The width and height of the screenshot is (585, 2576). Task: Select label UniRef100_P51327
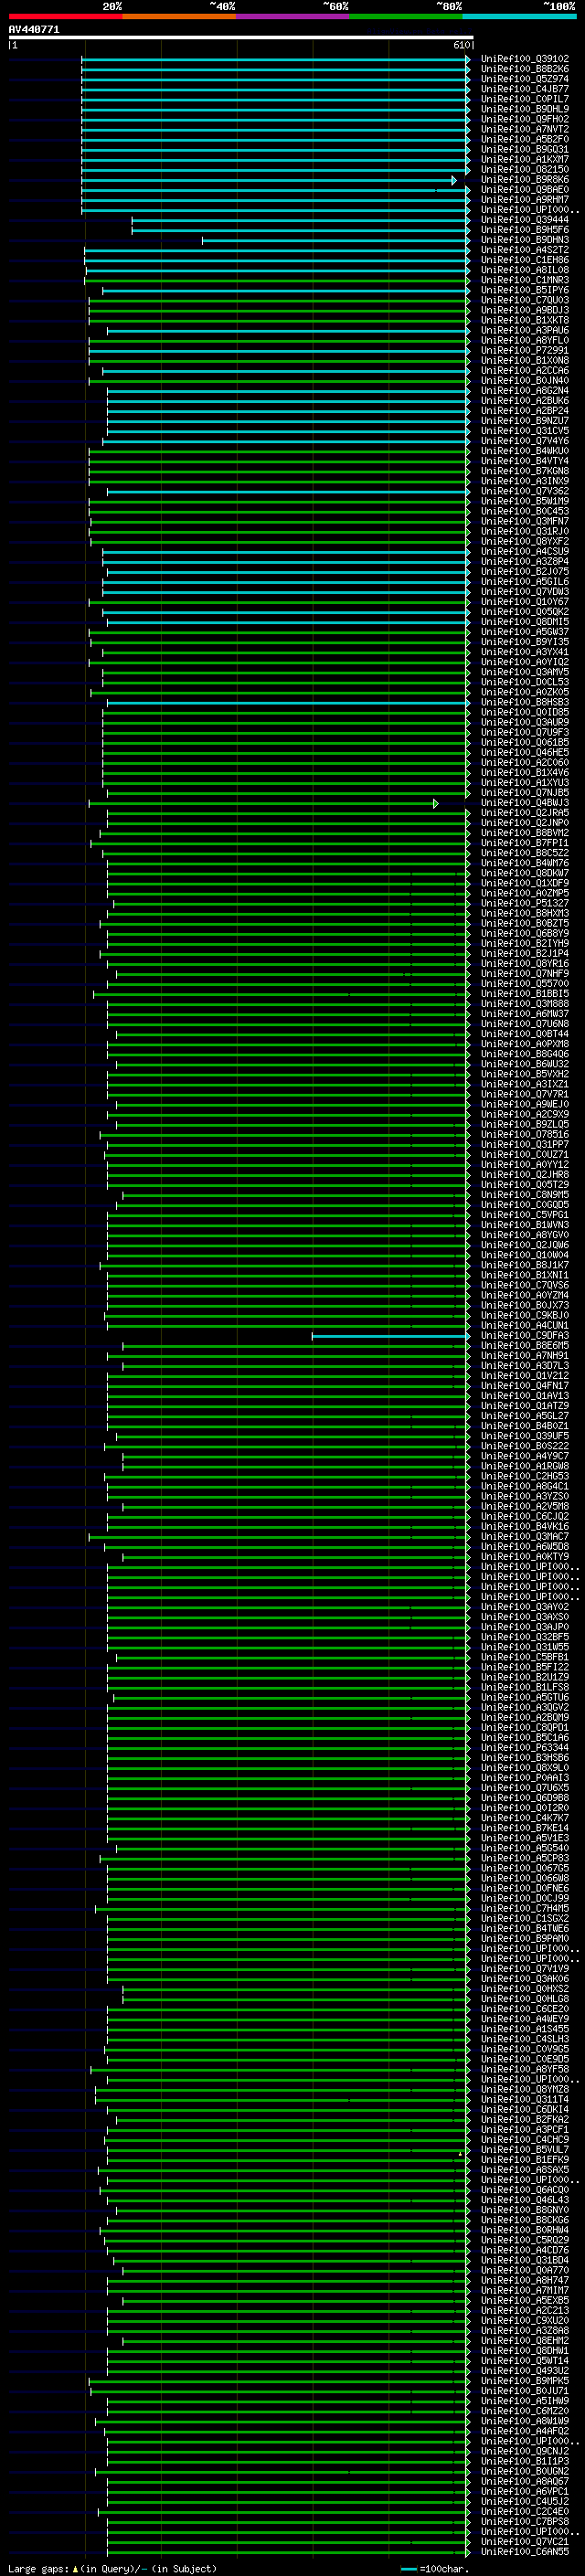pos(524,904)
